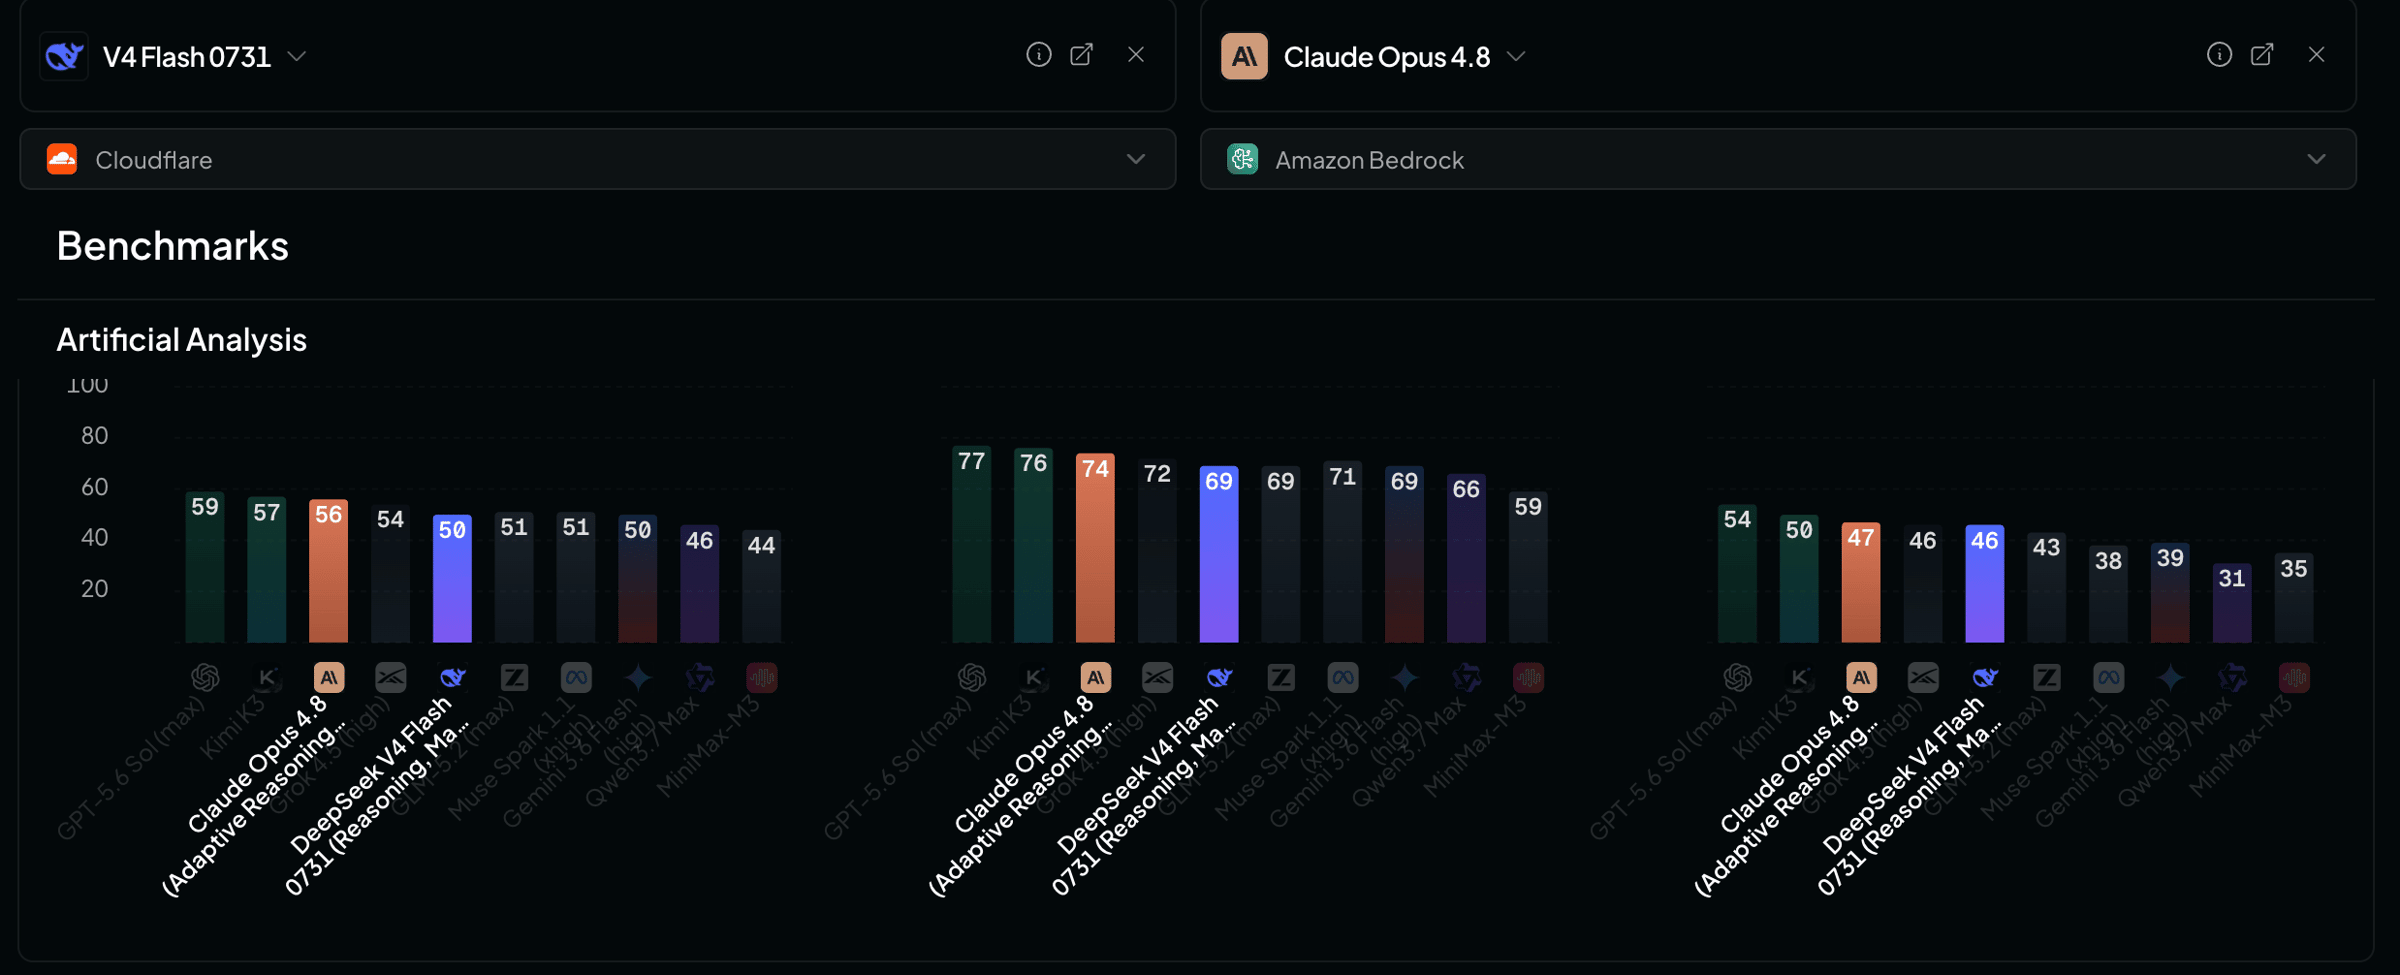Click Anthropic icon under the middle chart
Screen dimensions: 2400x975
1095,678
